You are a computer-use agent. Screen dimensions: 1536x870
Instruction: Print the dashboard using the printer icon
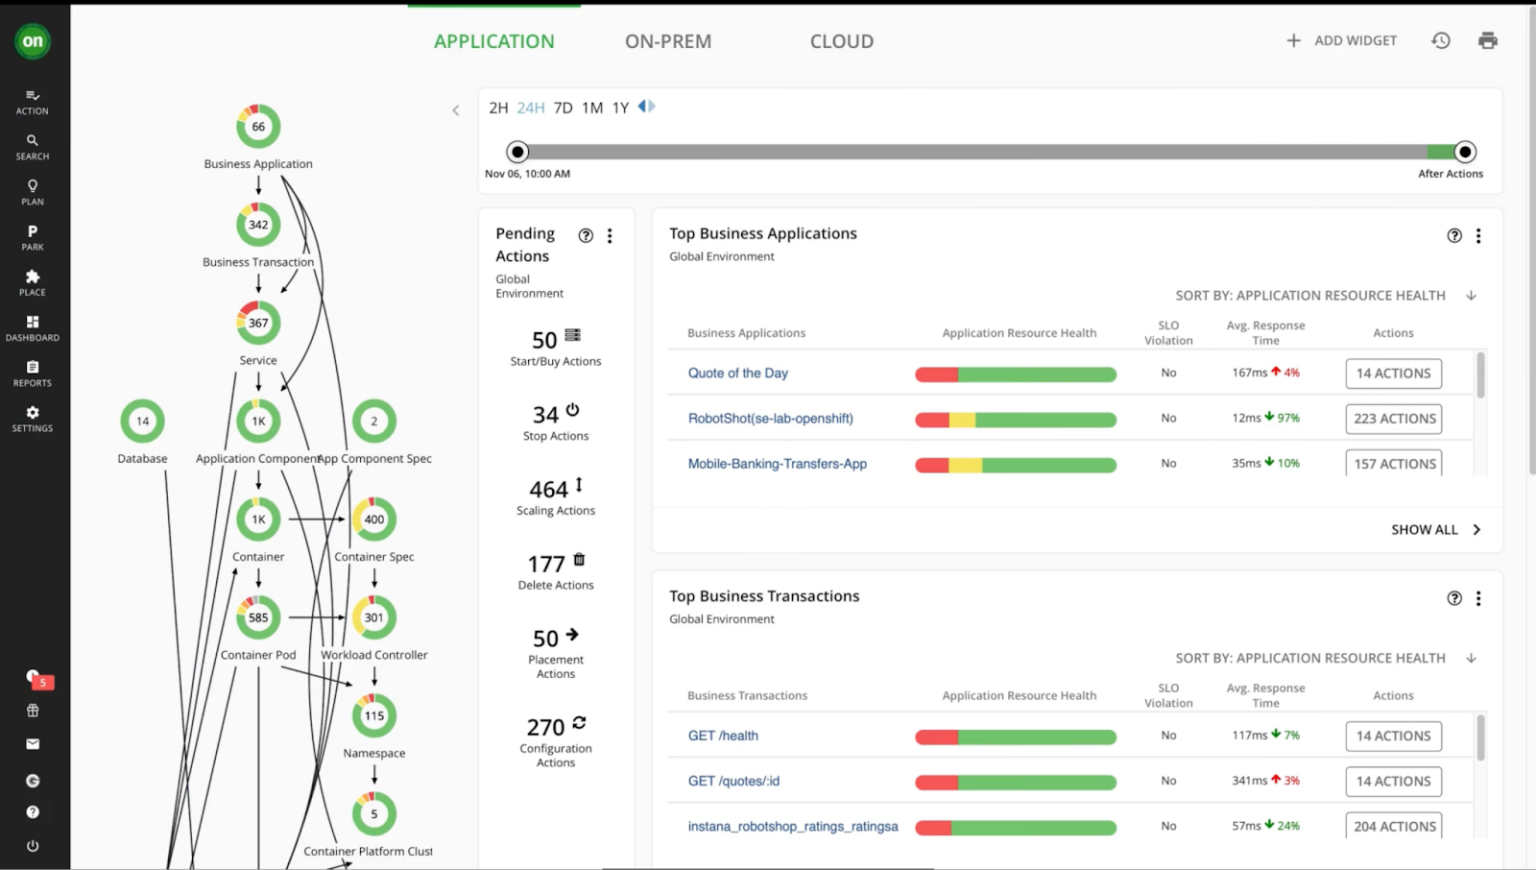(1488, 40)
